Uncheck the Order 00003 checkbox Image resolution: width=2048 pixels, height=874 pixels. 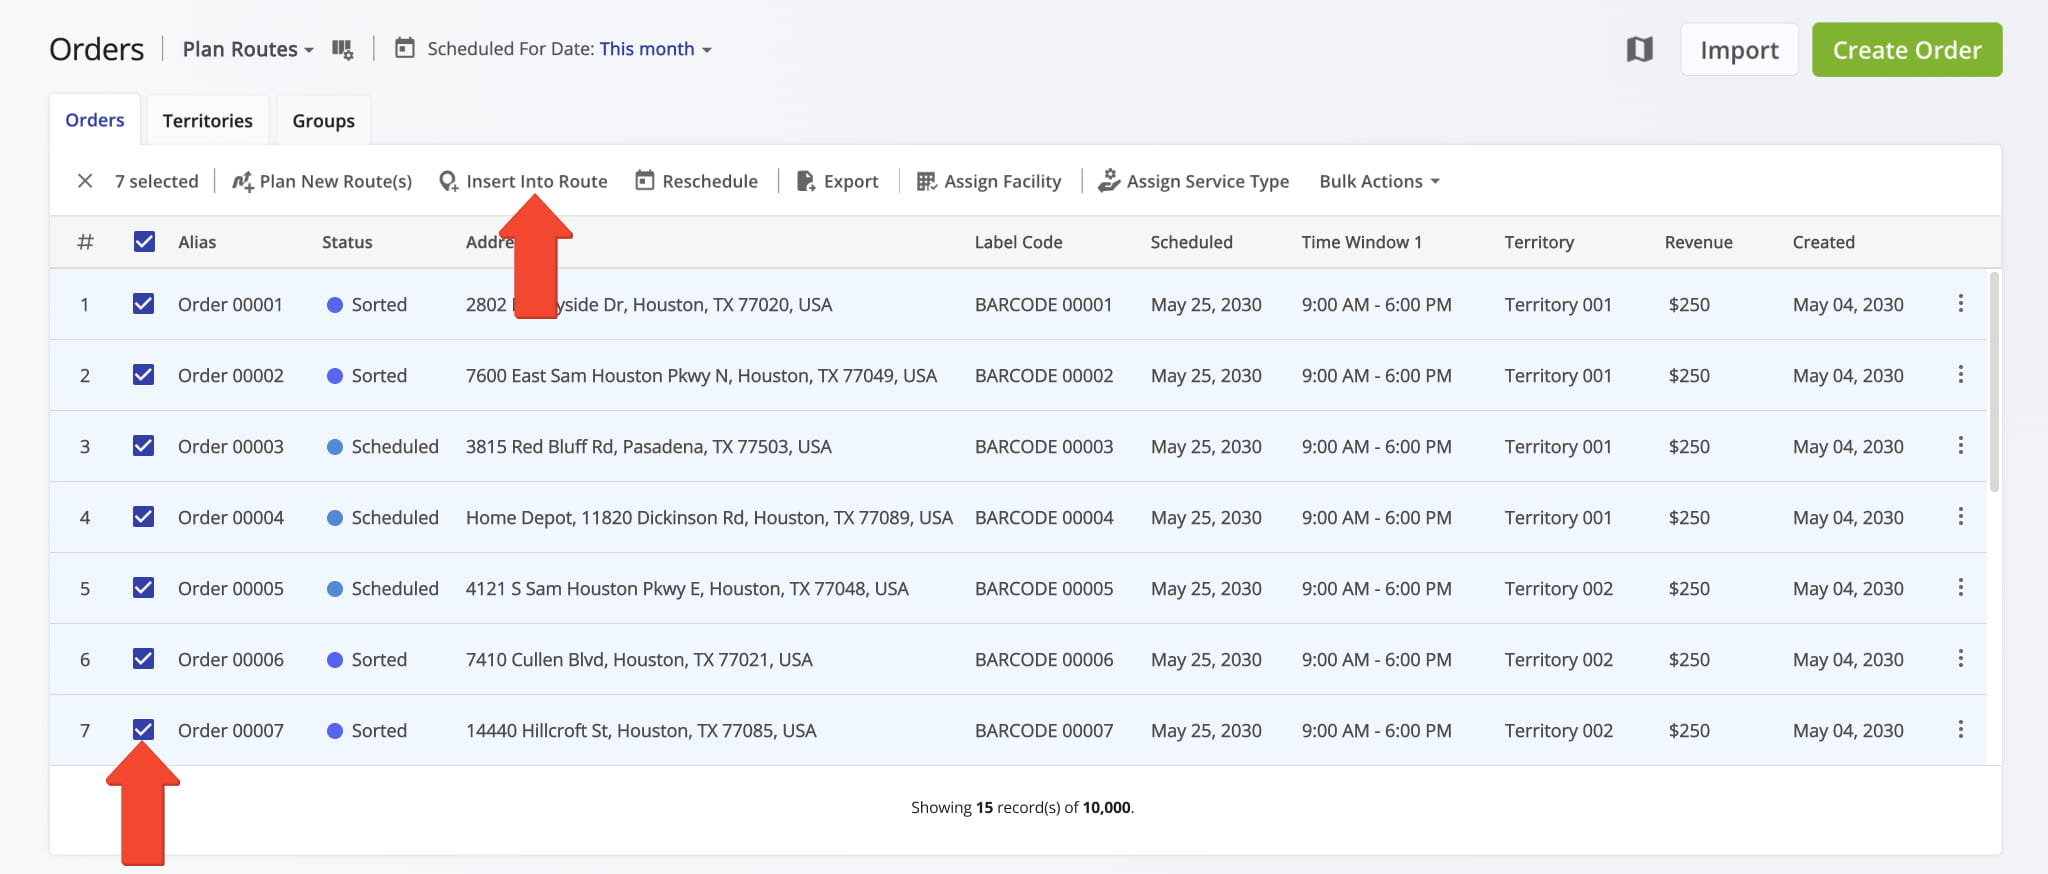pos(144,445)
